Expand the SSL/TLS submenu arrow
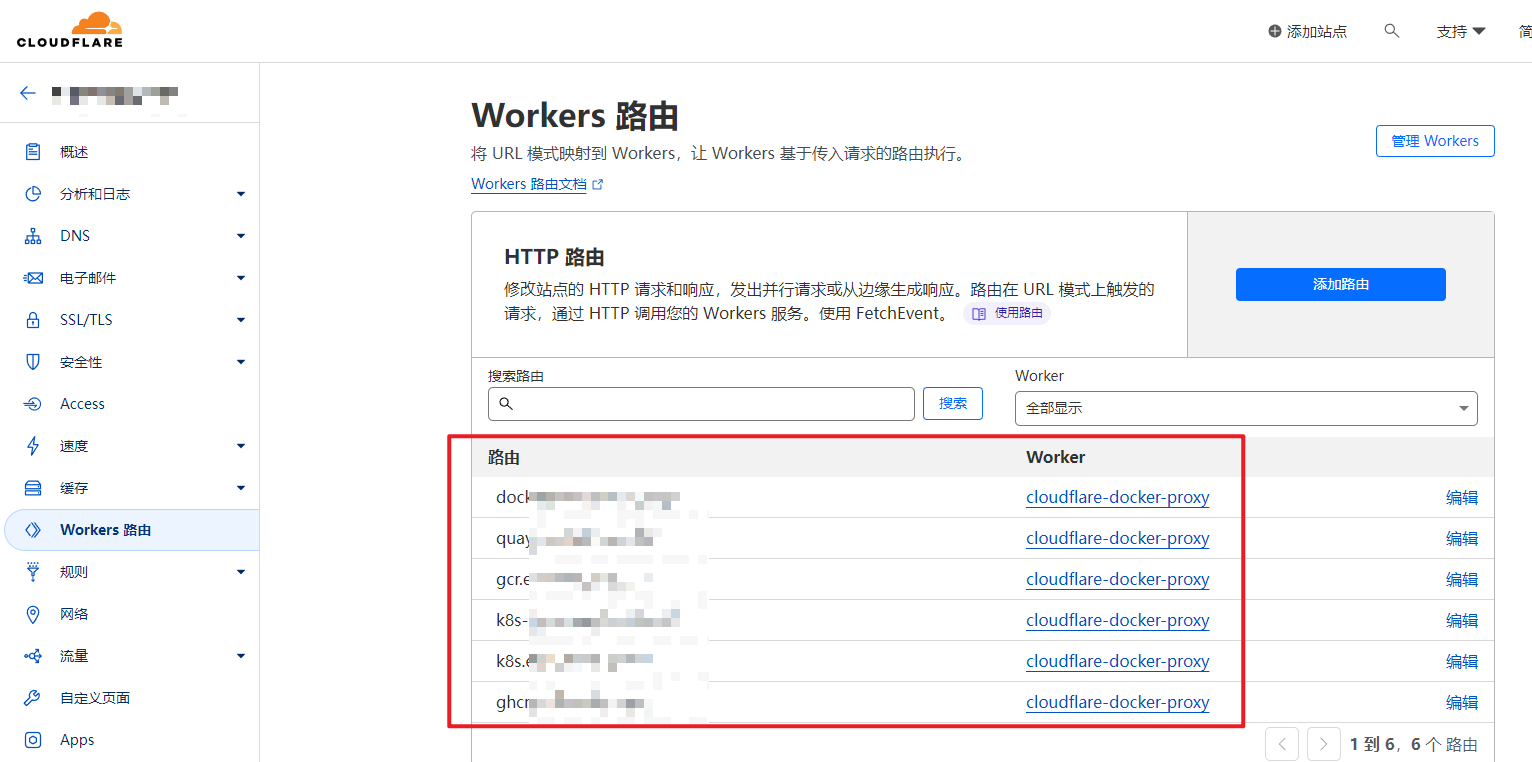This screenshot has width=1532, height=762. click(241, 320)
